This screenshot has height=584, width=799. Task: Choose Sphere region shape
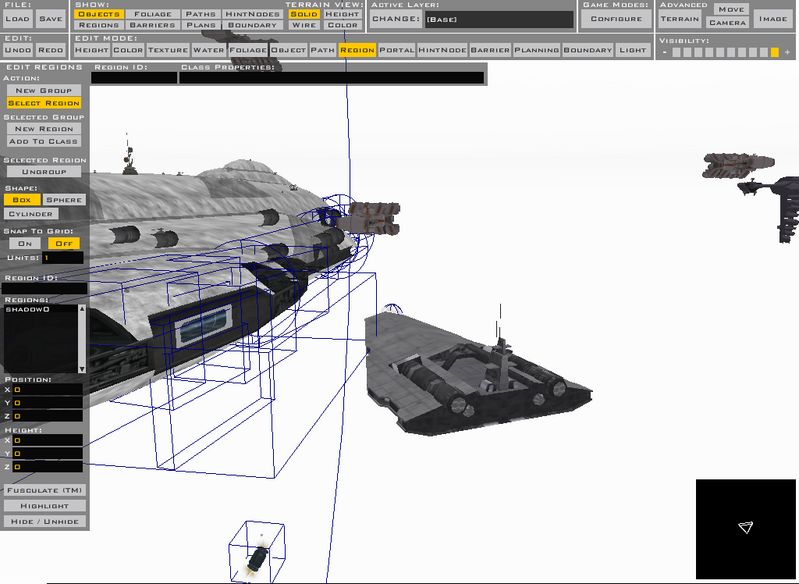(x=64, y=200)
